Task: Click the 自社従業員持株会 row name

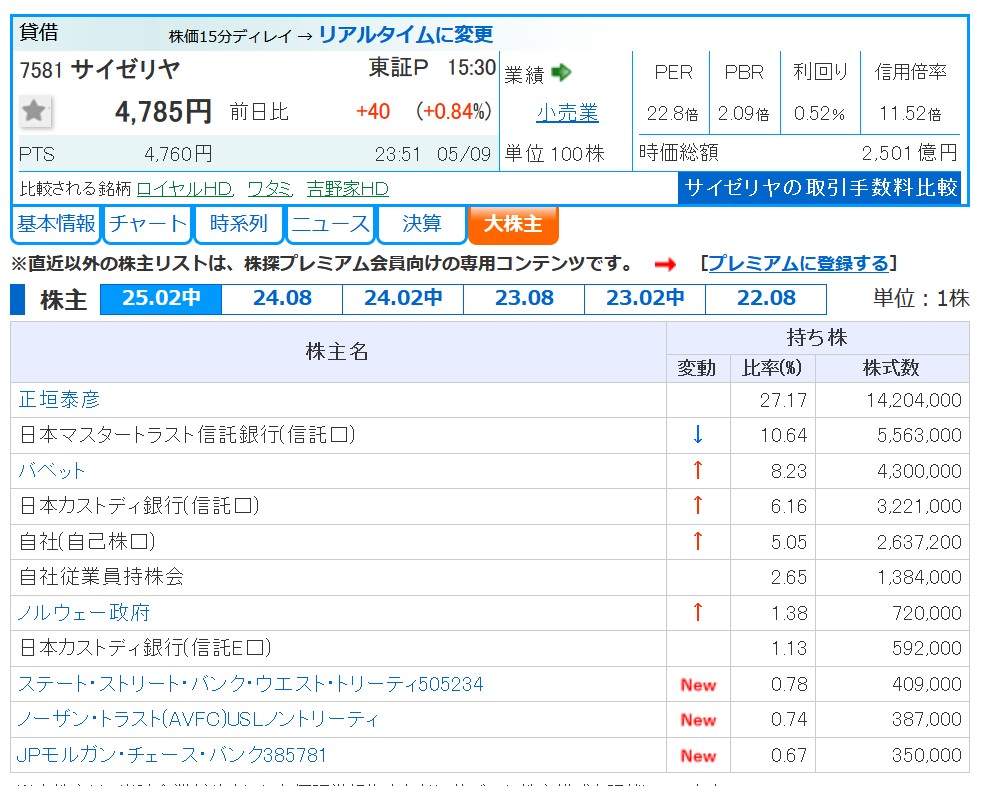Action: [x=101, y=577]
